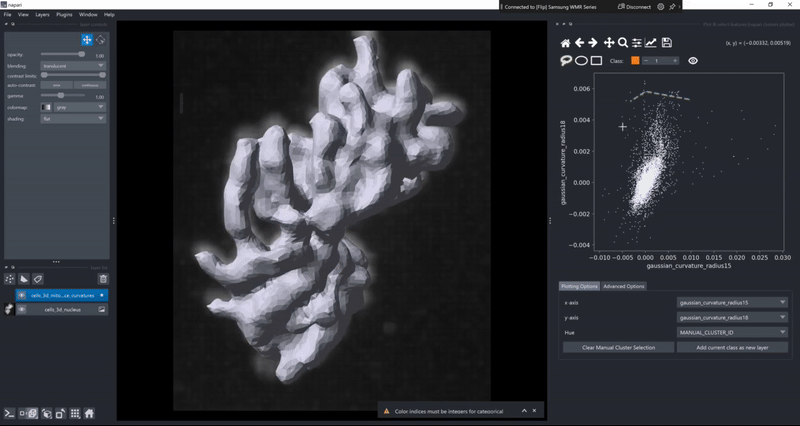The width and height of the screenshot is (800, 426).
Task: Open the View menu
Action: [23, 15]
